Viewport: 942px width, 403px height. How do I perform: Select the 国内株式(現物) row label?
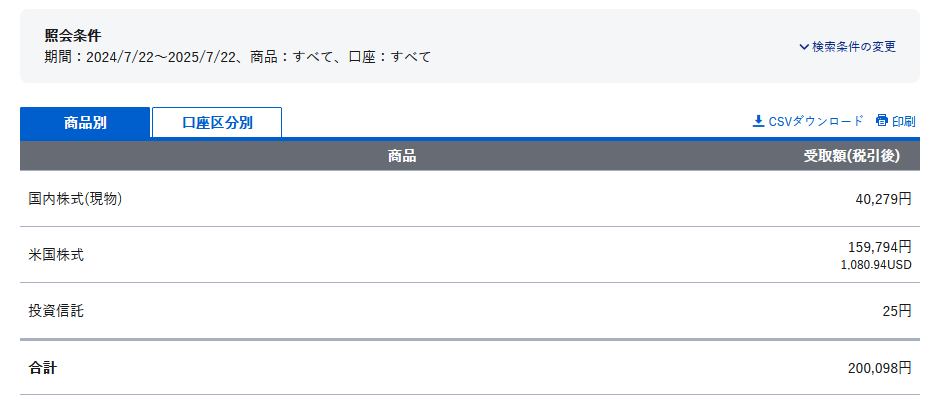(75, 199)
